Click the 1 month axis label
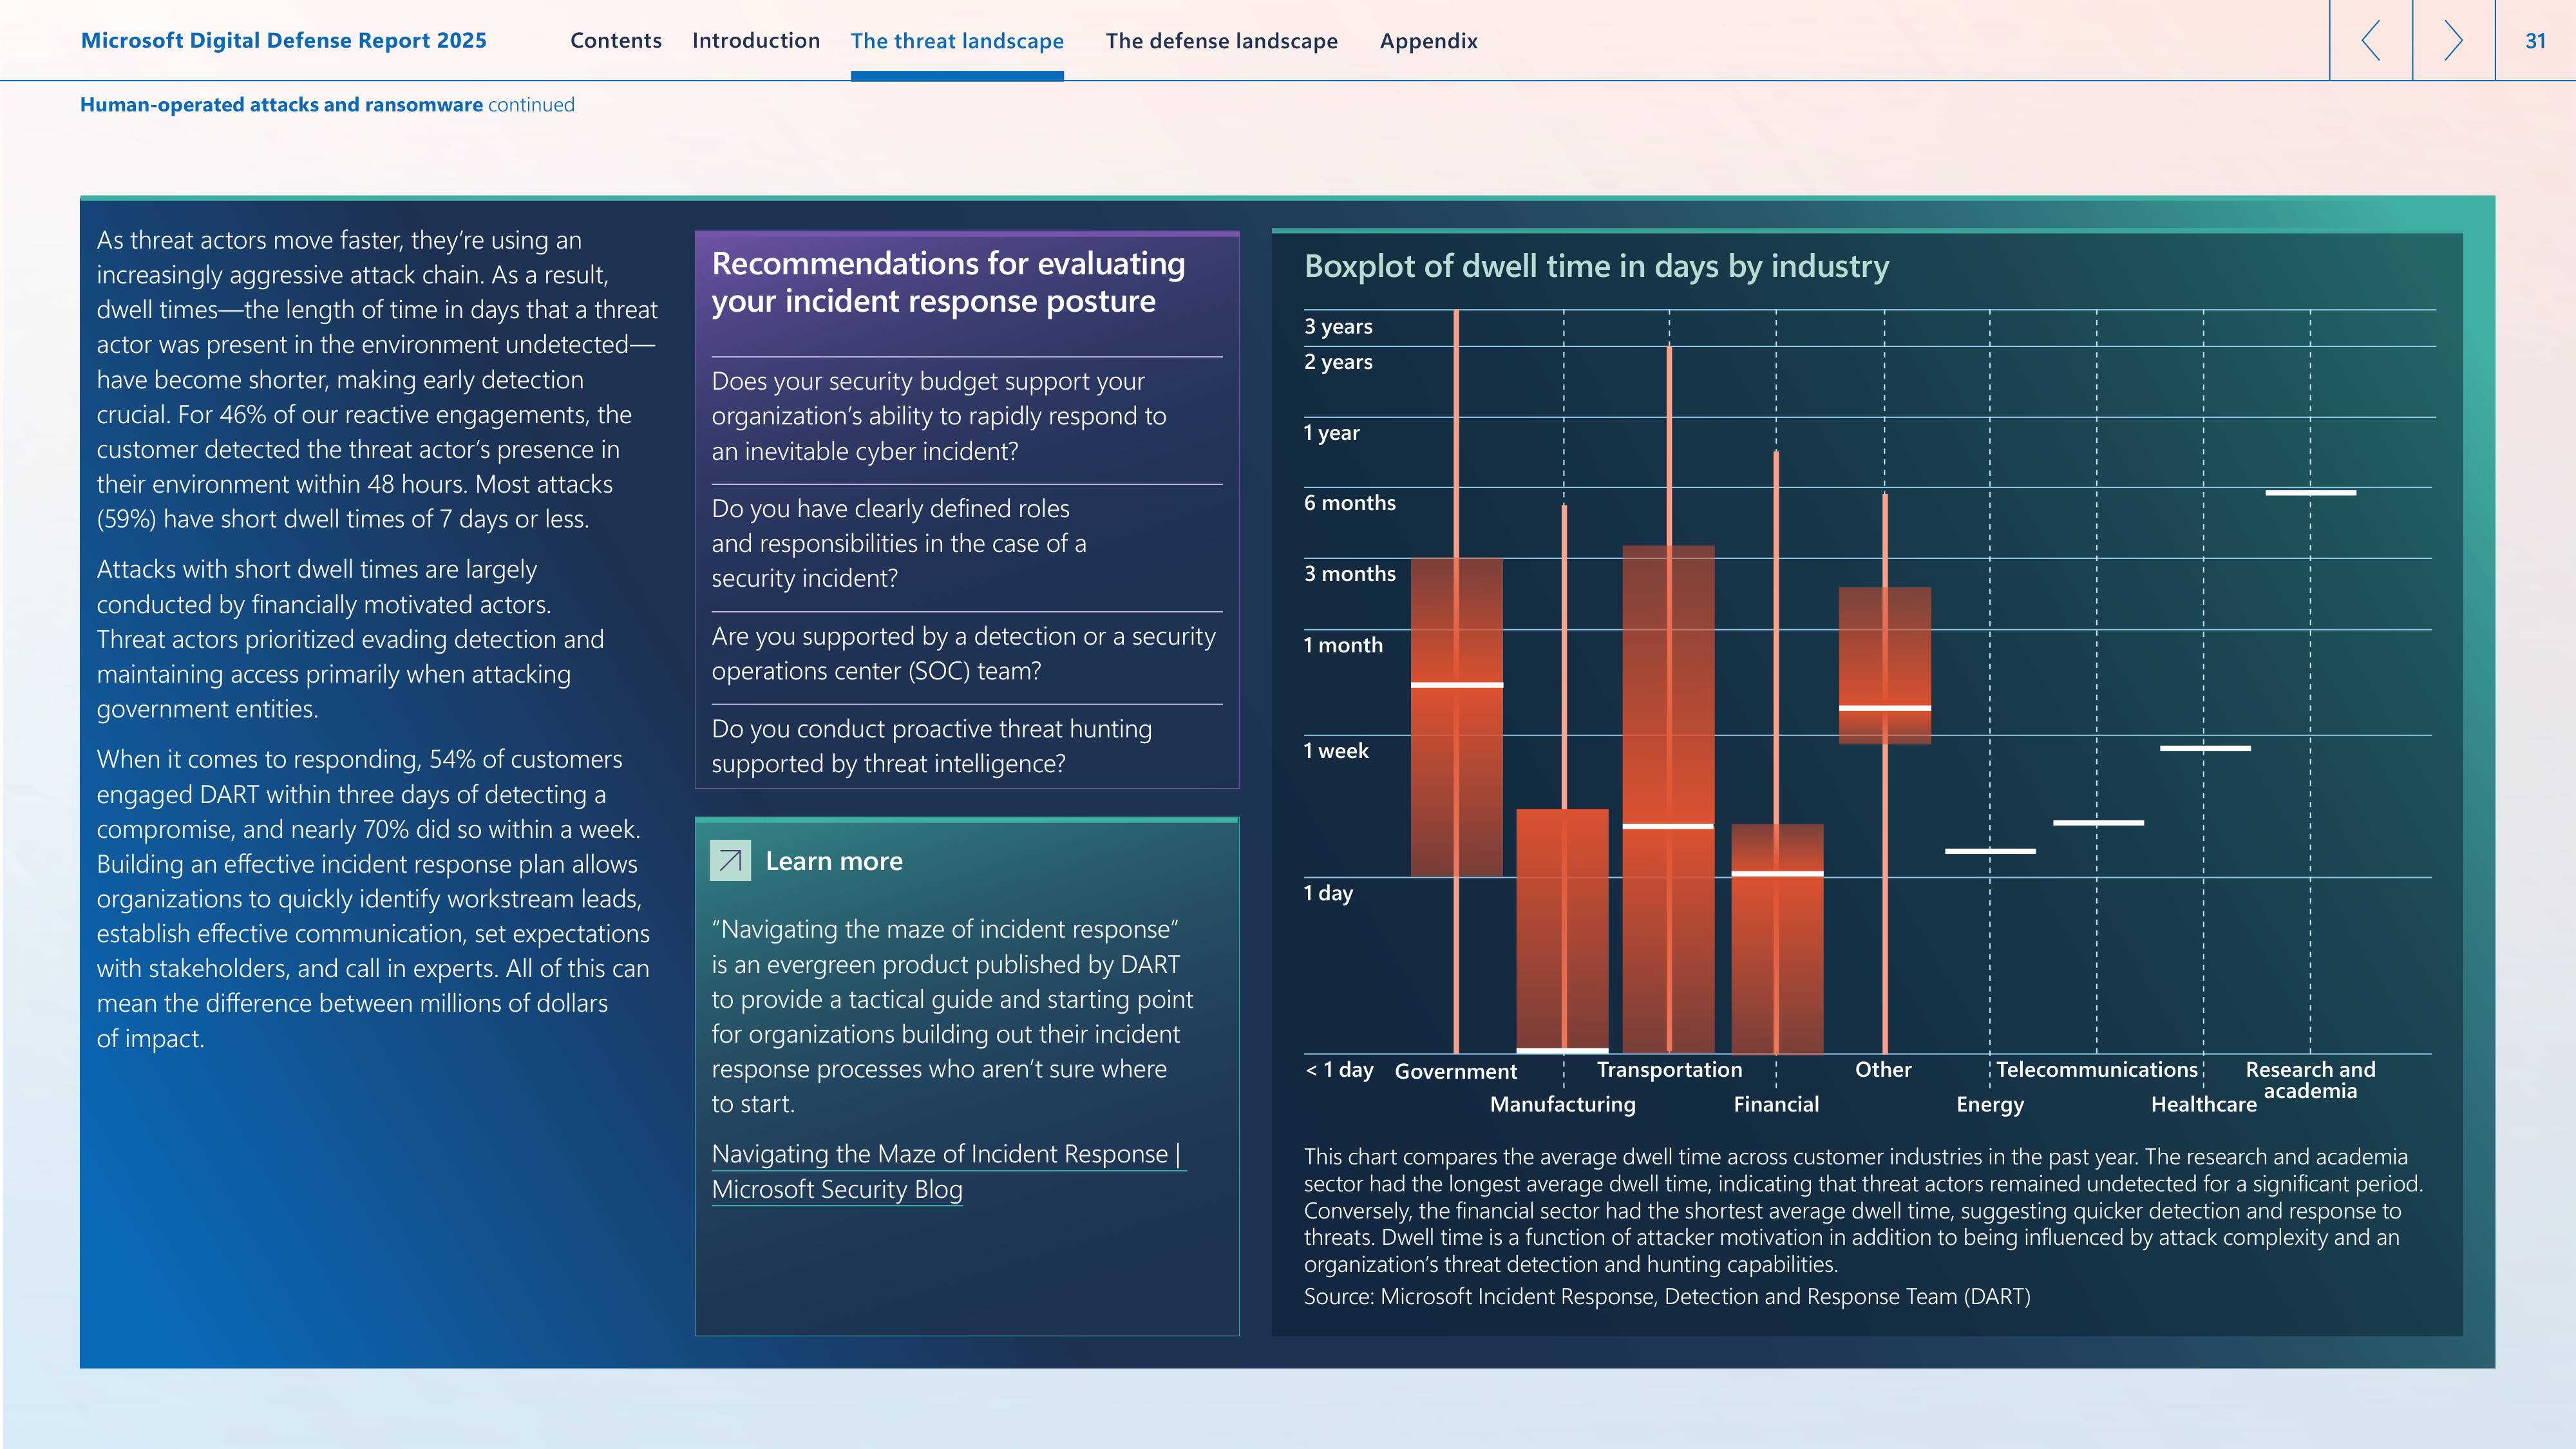The image size is (2576, 1449). (x=1343, y=645)
